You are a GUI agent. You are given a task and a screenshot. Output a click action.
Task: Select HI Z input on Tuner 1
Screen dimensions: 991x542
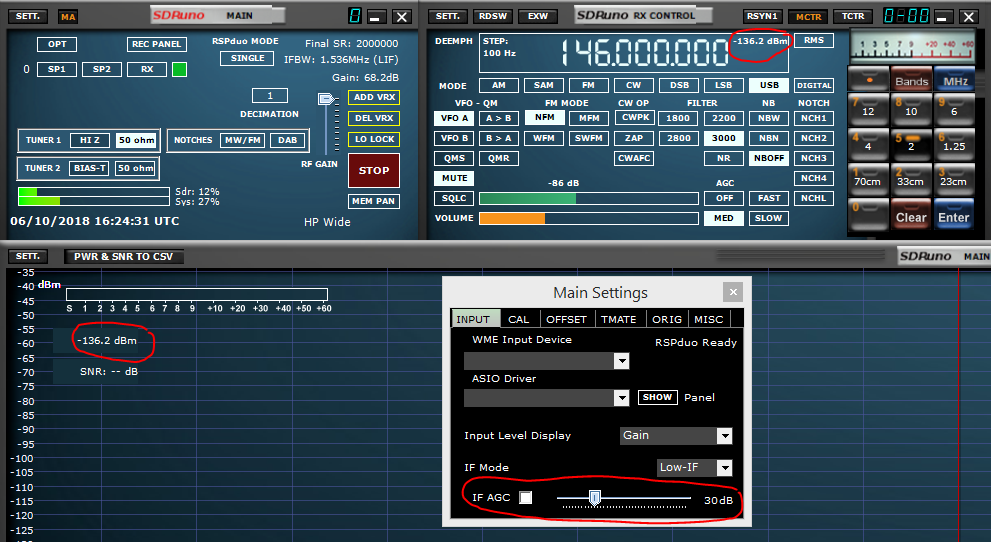point(90,140)
